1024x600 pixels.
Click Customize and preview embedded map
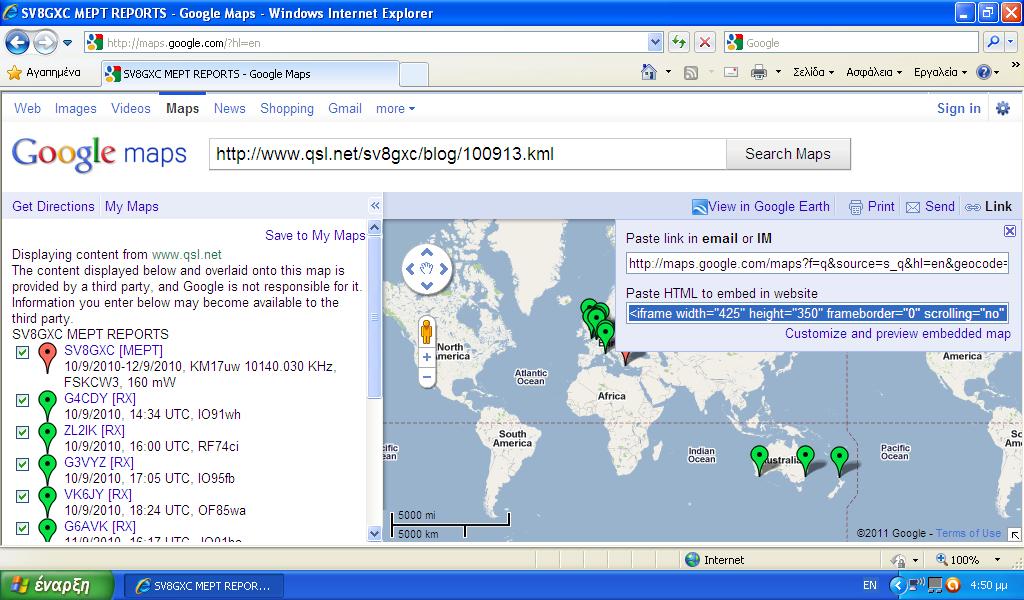click(898, 334)
